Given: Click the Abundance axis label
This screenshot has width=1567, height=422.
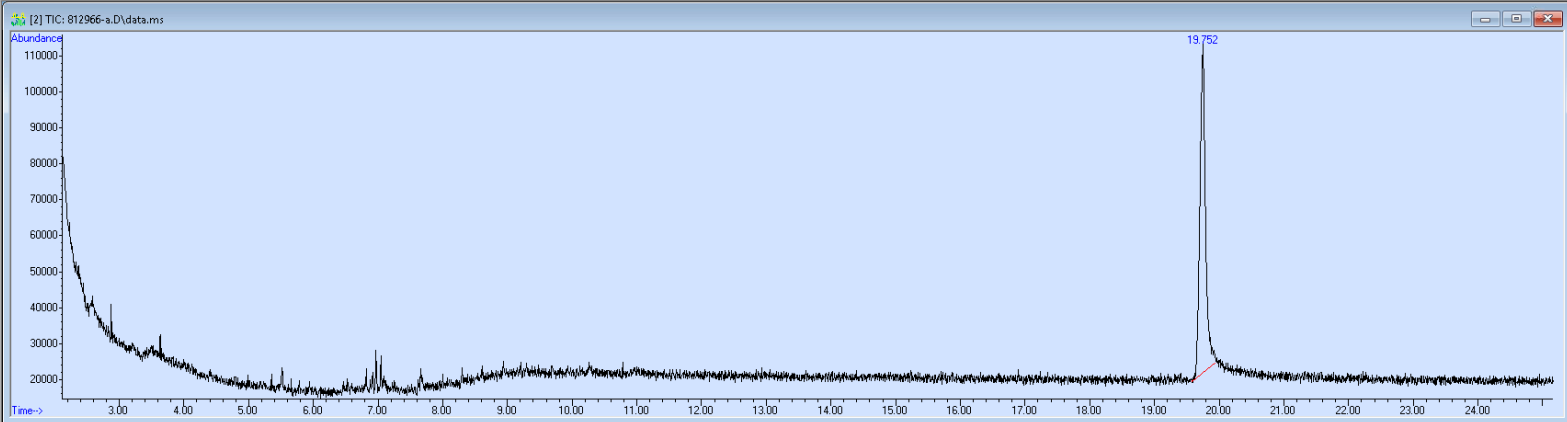Looking at the screenshot, I should point(36,38).
